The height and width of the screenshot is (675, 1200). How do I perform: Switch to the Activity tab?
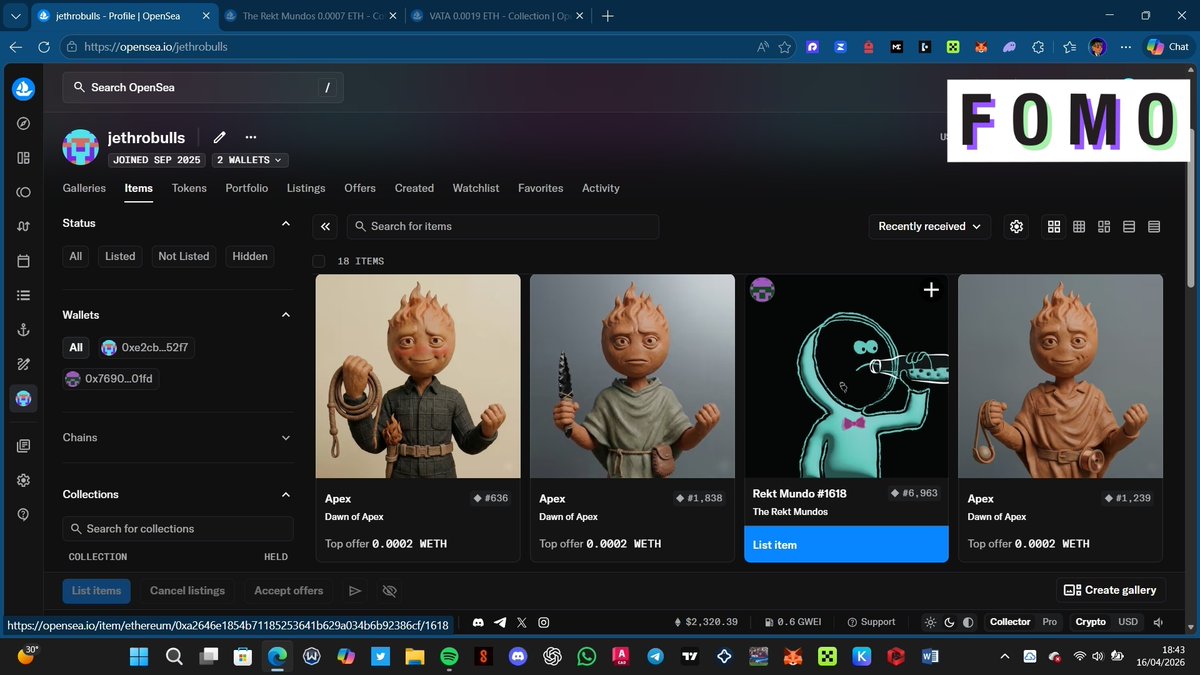601,188
